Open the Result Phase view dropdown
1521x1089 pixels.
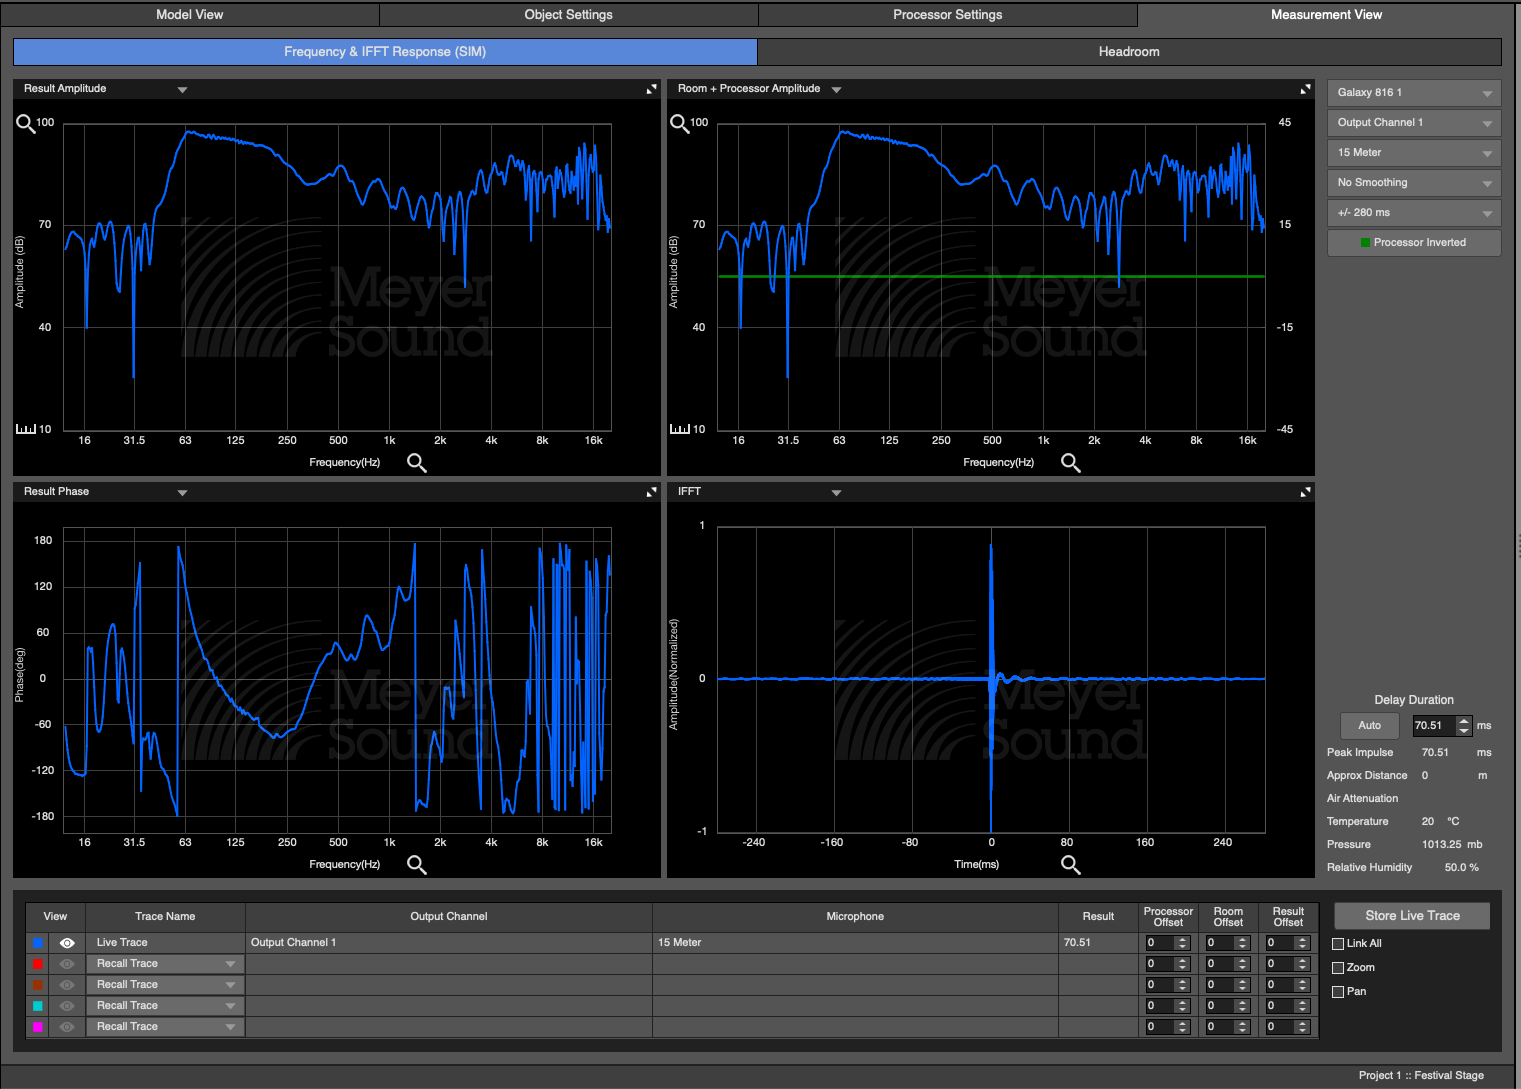[182, 493]
